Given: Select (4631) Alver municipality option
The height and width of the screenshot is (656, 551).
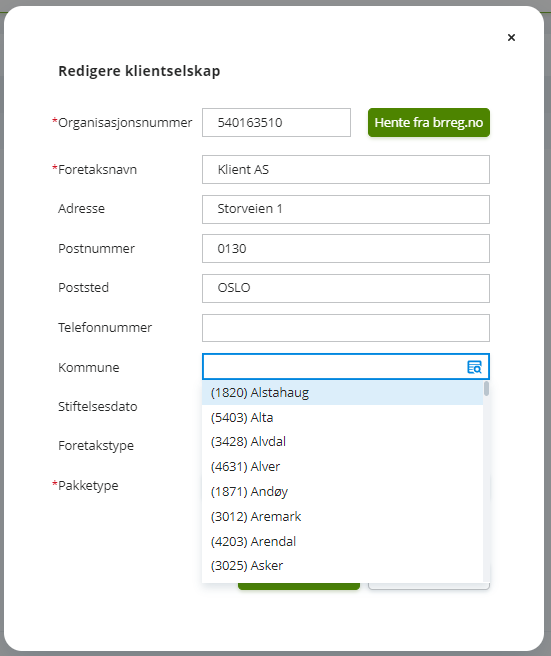Looking at the screenshot, I should click(x=342, y=466).
